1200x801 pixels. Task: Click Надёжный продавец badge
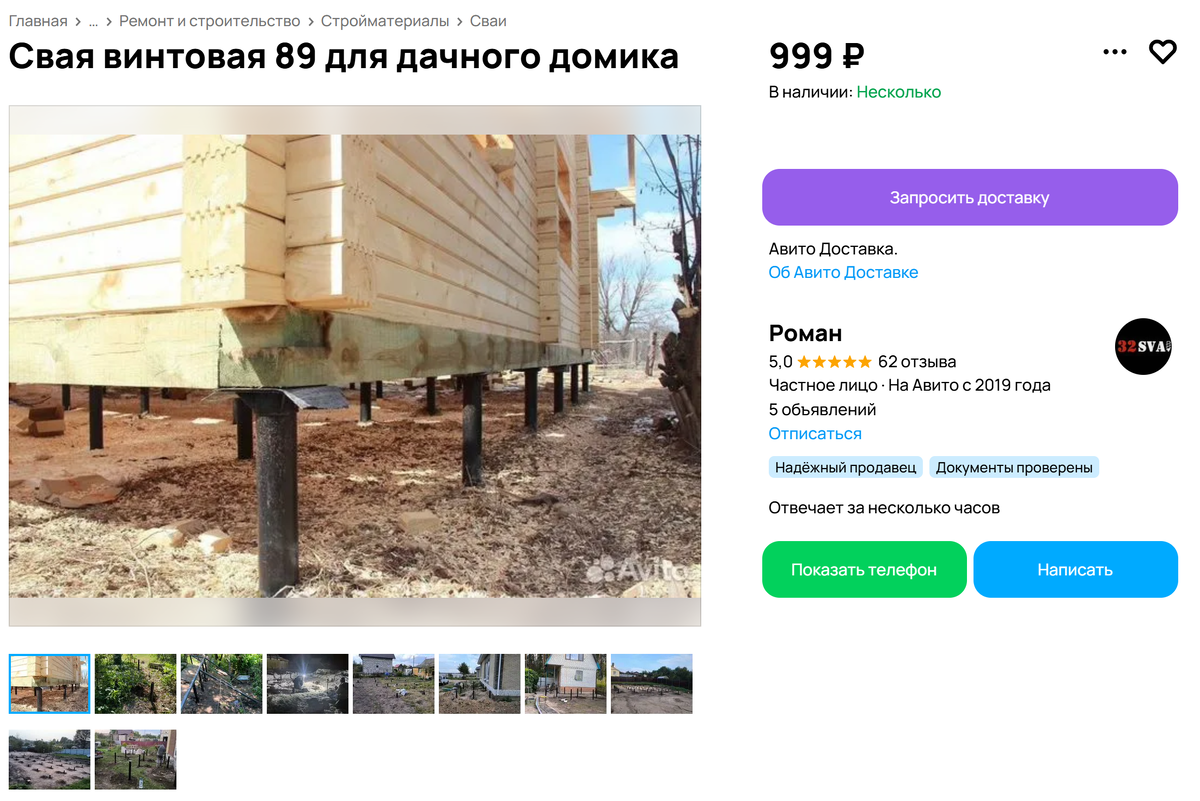846,467
